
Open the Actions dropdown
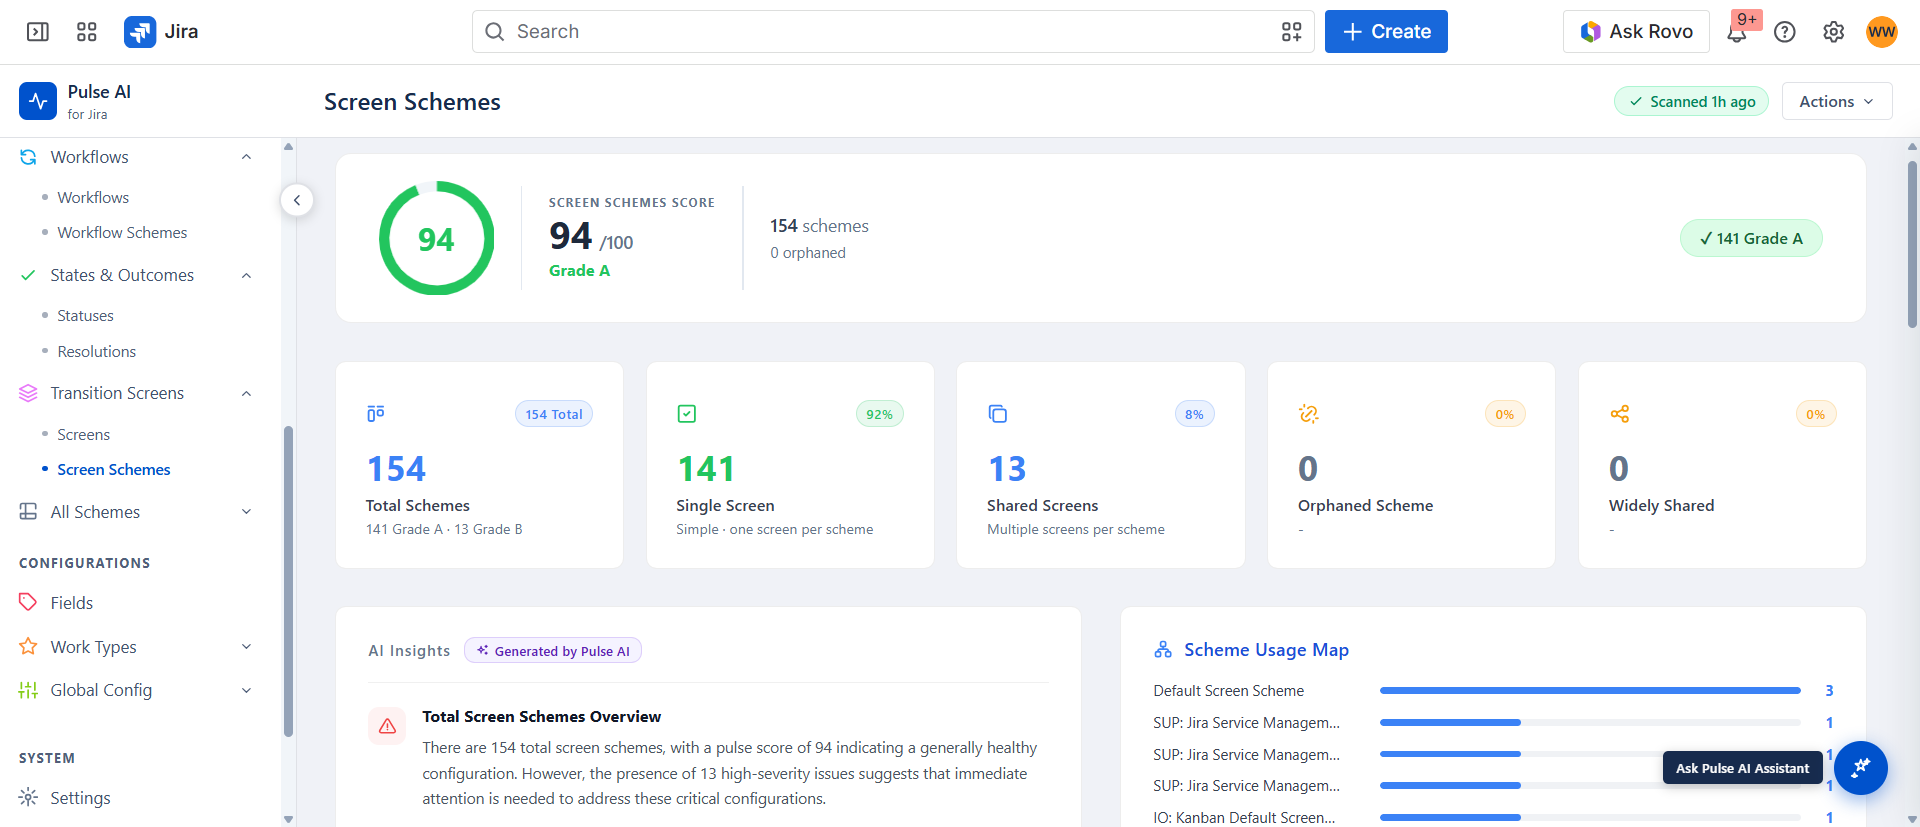click(1836, 101)
